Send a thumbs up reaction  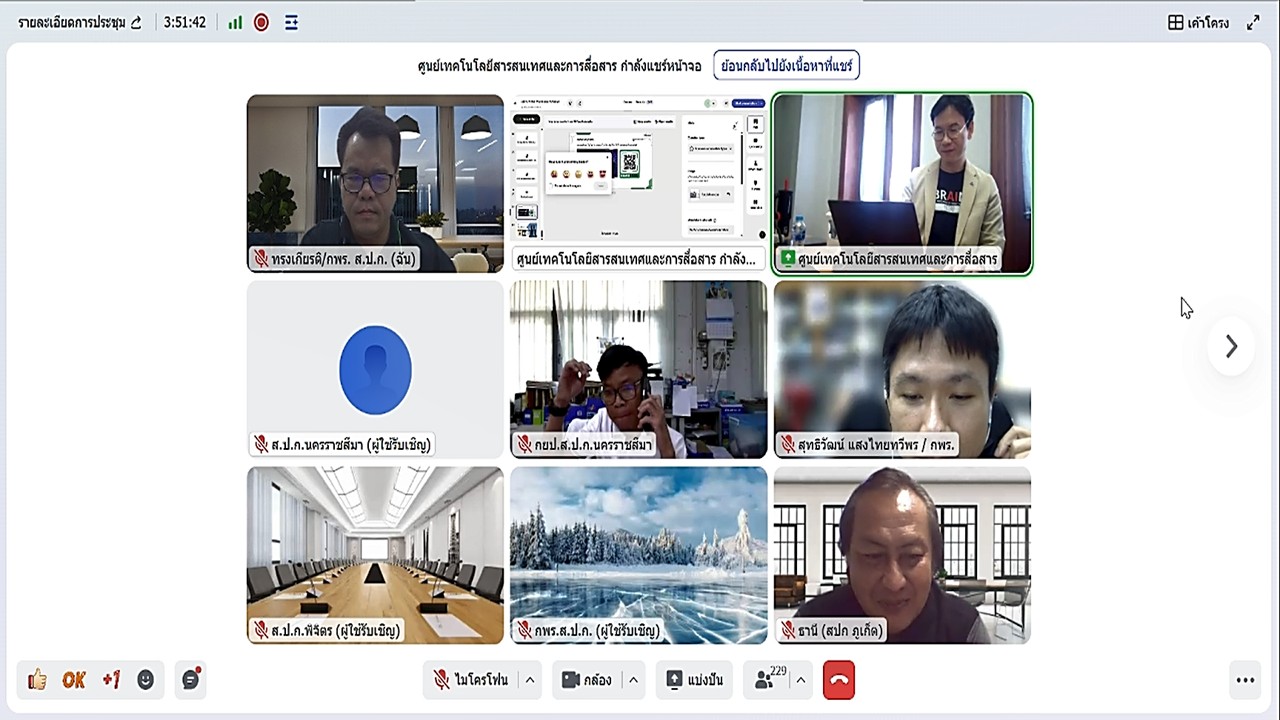tap(37, 680)
